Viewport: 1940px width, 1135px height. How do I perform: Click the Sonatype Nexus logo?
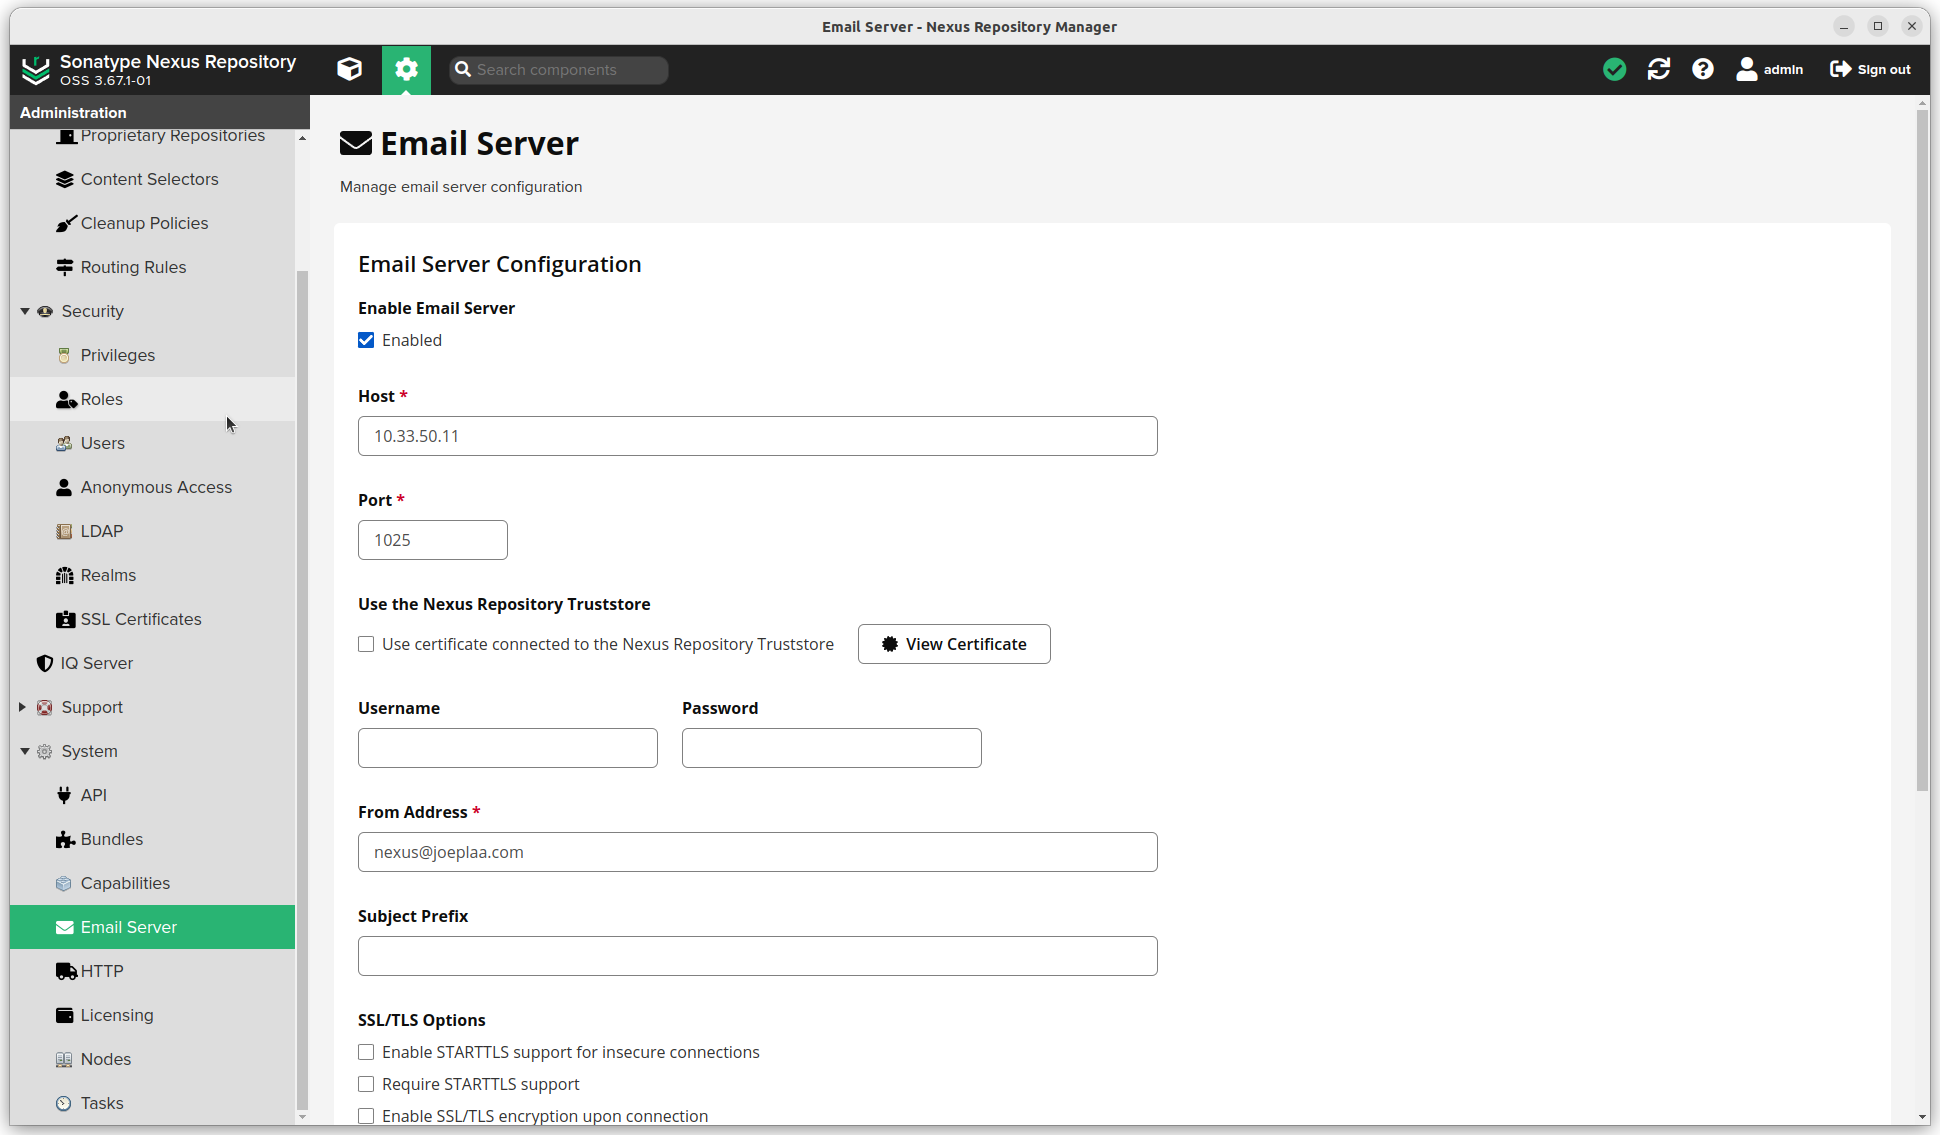tap(36, 69)
